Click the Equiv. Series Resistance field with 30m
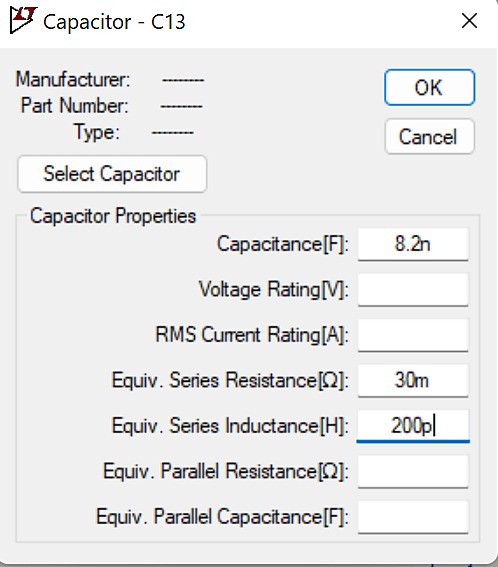 (x=413, y=380)
